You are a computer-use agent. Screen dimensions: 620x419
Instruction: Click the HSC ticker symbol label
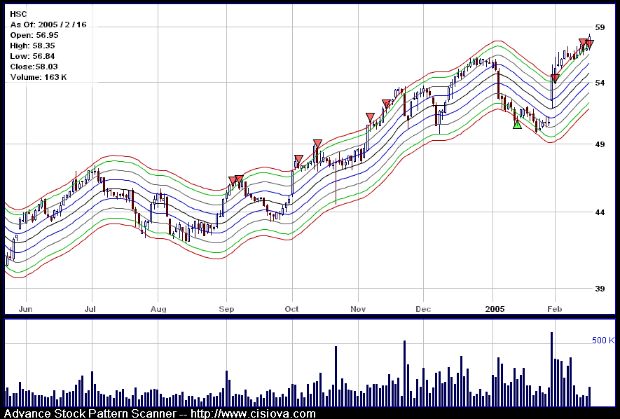tap(18, 14)
